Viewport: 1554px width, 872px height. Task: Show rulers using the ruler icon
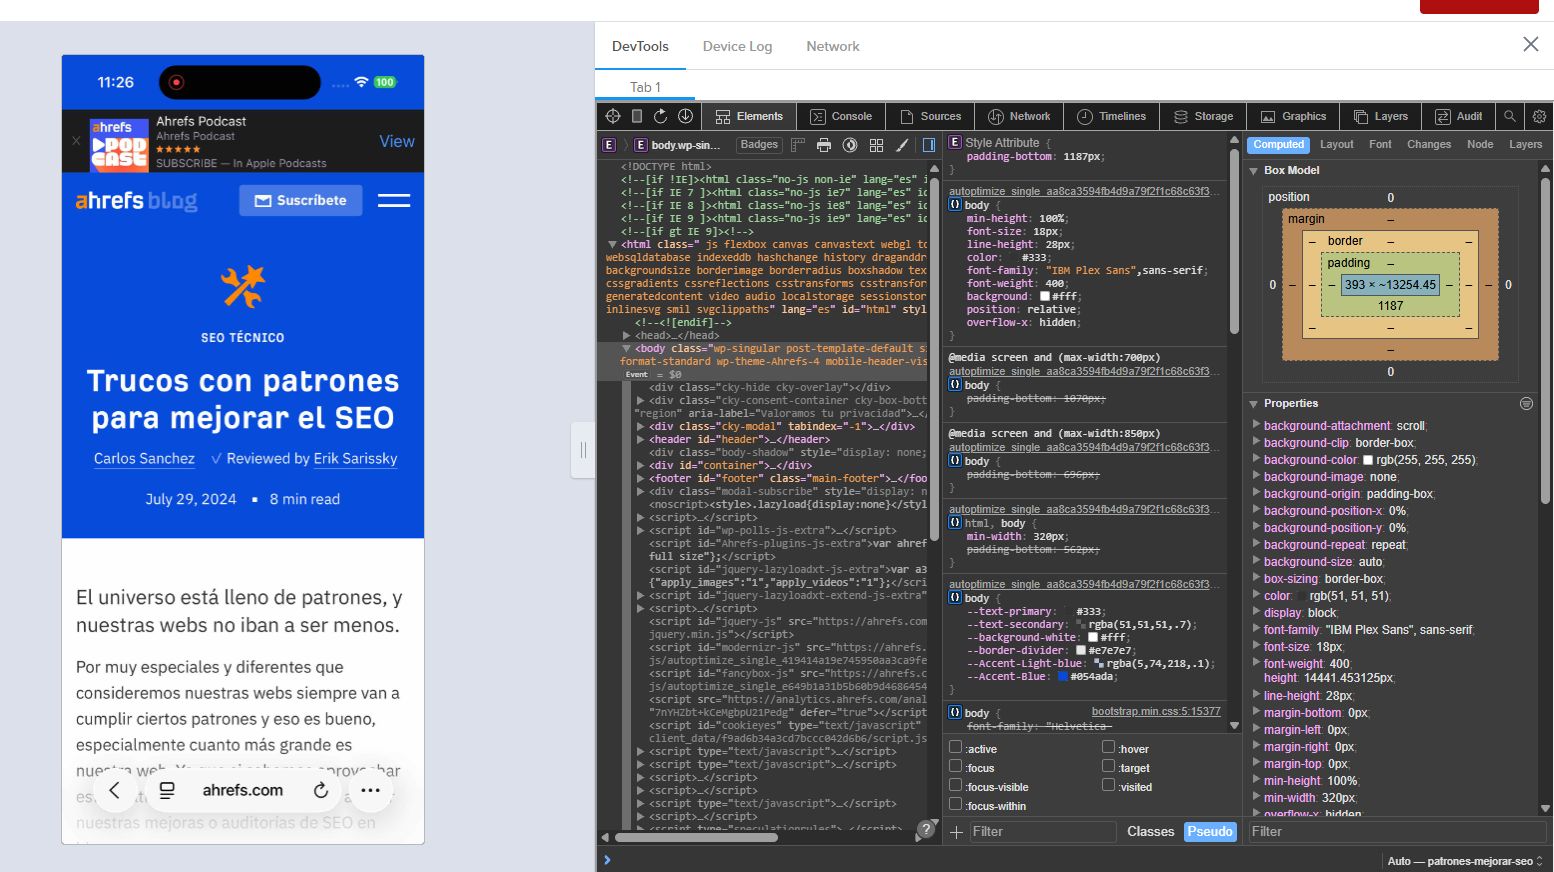798,145
